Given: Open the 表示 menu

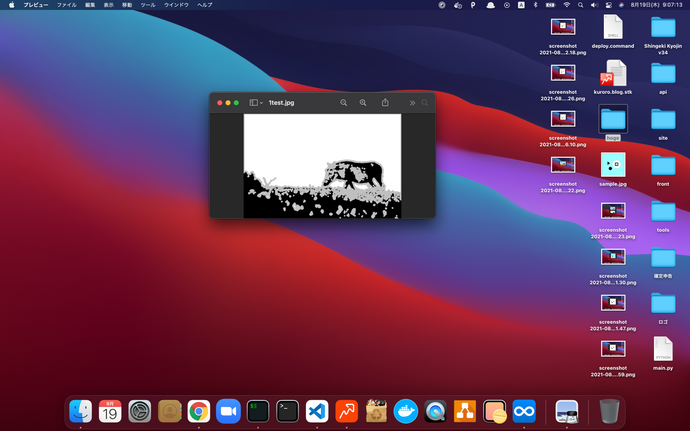Looking at the screenshot, I should tap(109, 5).
